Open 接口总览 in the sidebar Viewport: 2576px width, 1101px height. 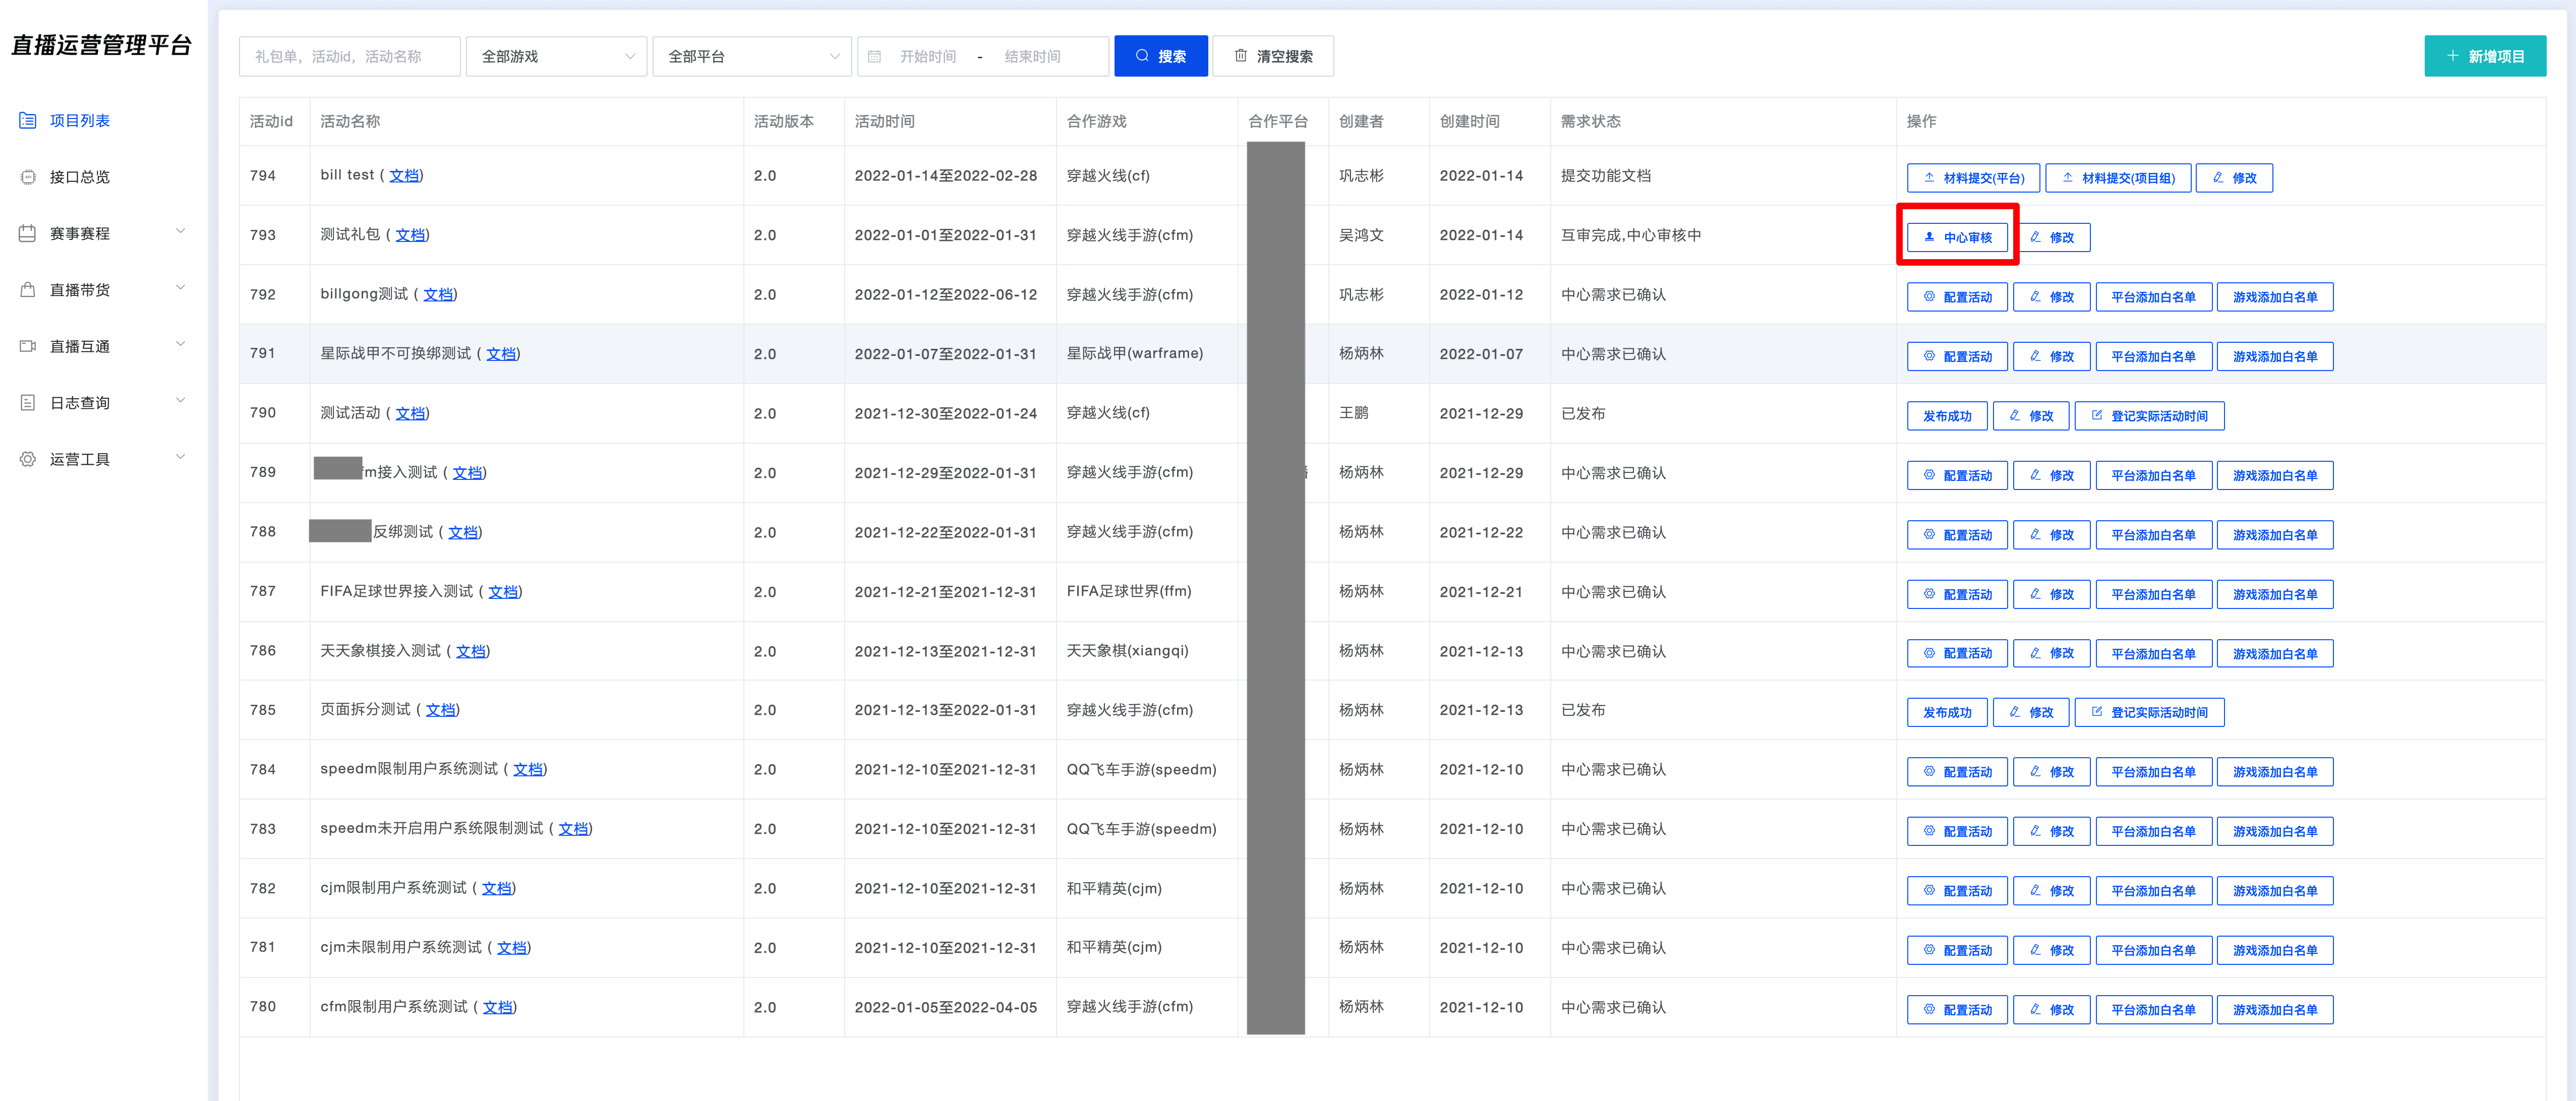(80, 177)
